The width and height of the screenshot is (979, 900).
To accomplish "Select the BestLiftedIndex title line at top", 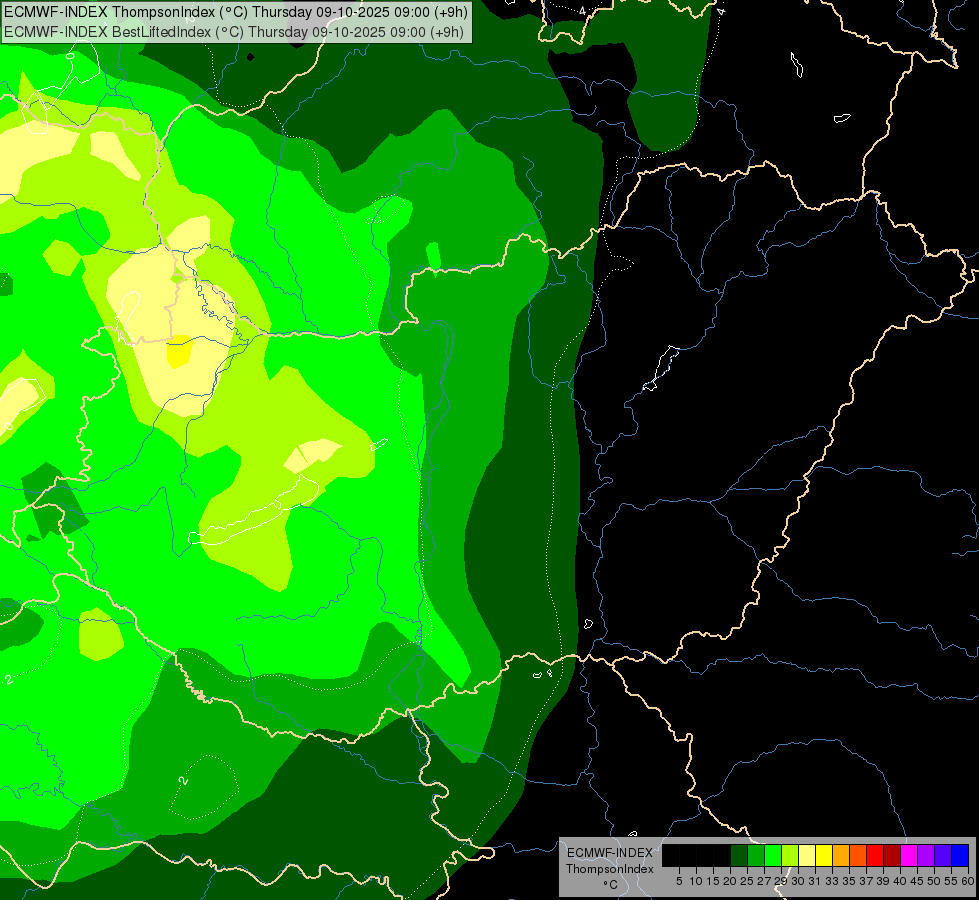I will pyautogui.click(x=234, y=32).
